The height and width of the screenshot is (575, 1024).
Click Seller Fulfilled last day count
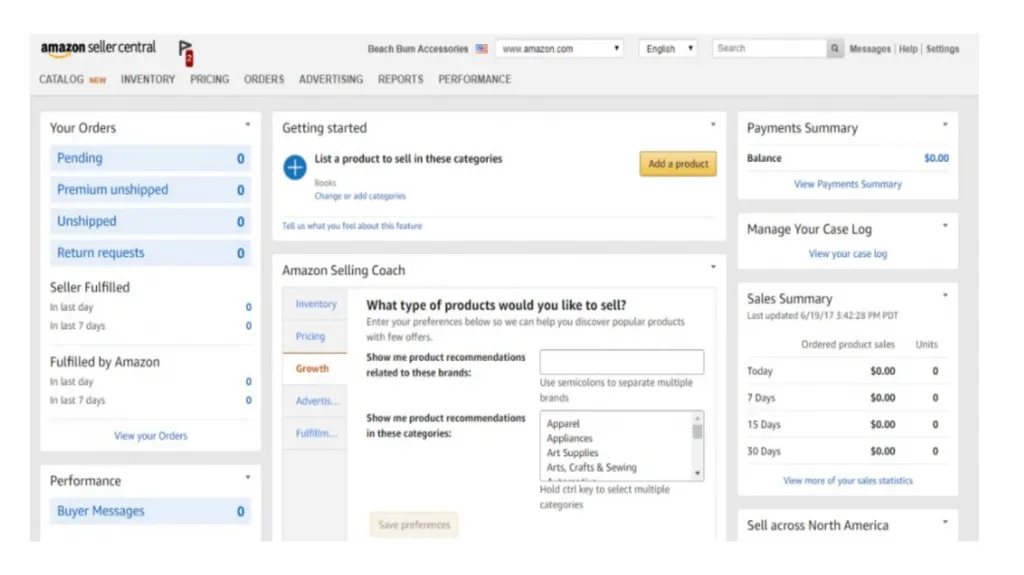[x=248, y=307]
